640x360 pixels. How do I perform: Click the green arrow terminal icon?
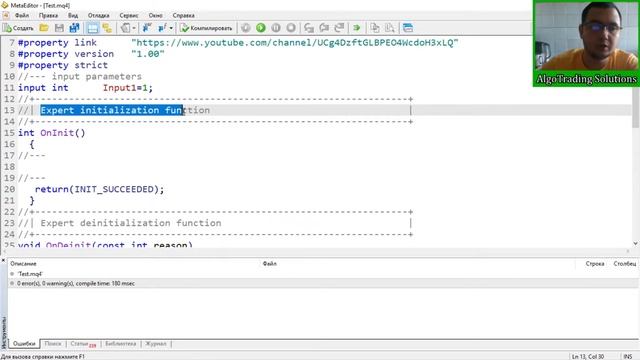(x=357, y=28)
